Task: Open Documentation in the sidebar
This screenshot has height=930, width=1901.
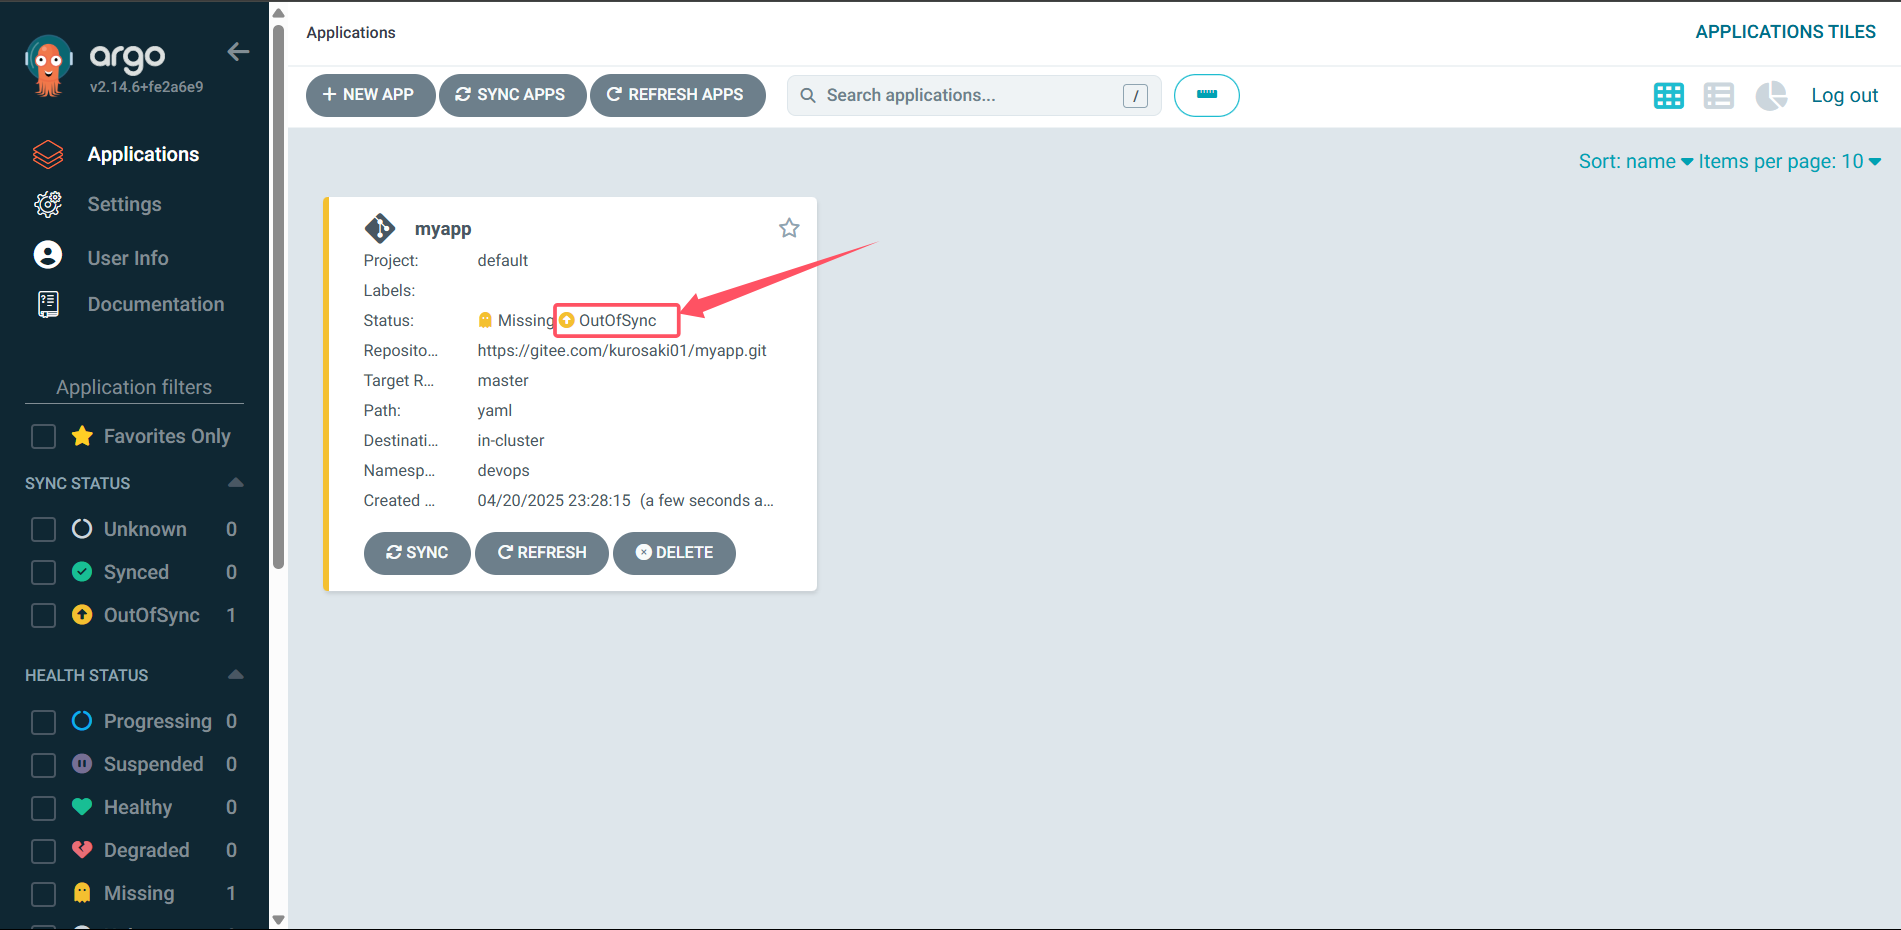Action: 156,304
